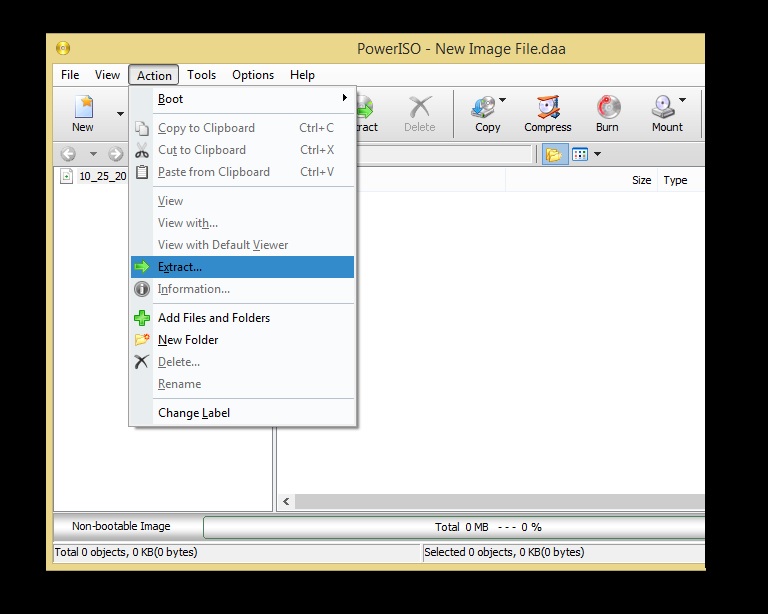Select the 10_25_20 tree item
The height and width of the screenshot is (614, 768).
102,176
